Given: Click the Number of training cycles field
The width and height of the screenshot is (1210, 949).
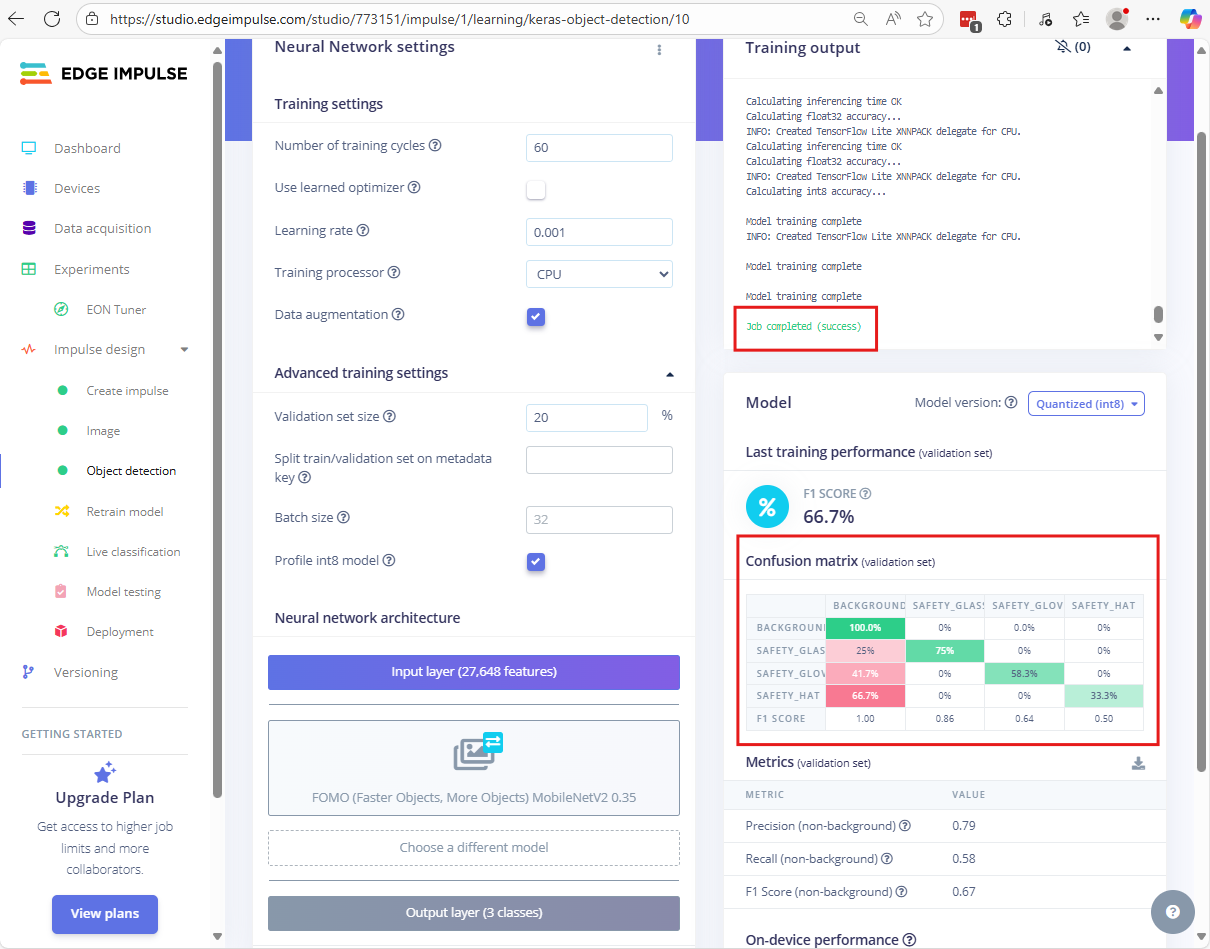Looking at the screenshot, I should point(599,148).
